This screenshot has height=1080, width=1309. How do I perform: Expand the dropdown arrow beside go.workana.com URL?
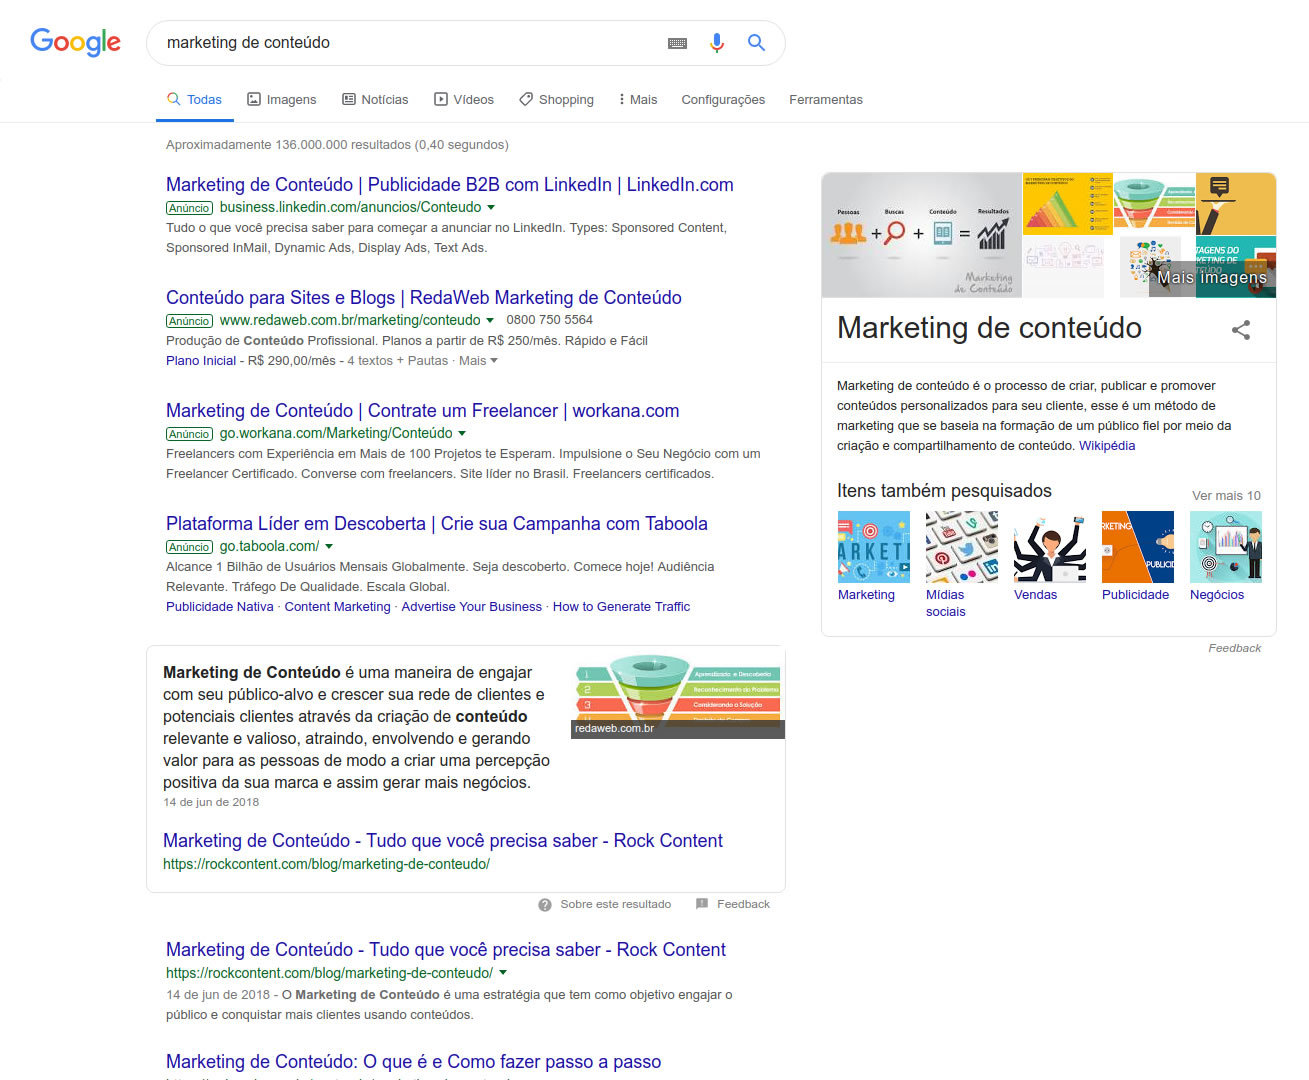462,434
